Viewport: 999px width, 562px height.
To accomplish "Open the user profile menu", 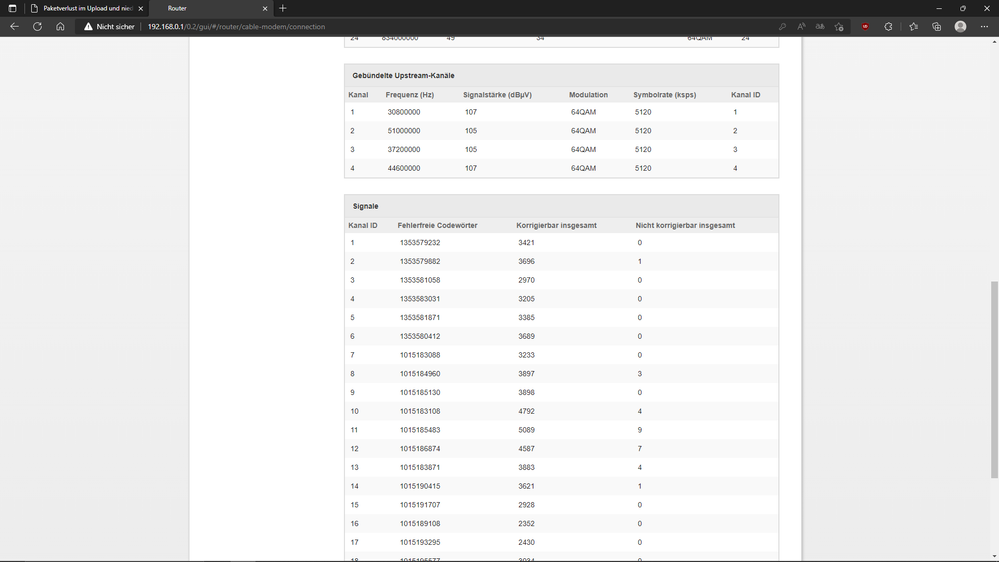I will click(x=960, y=27).
